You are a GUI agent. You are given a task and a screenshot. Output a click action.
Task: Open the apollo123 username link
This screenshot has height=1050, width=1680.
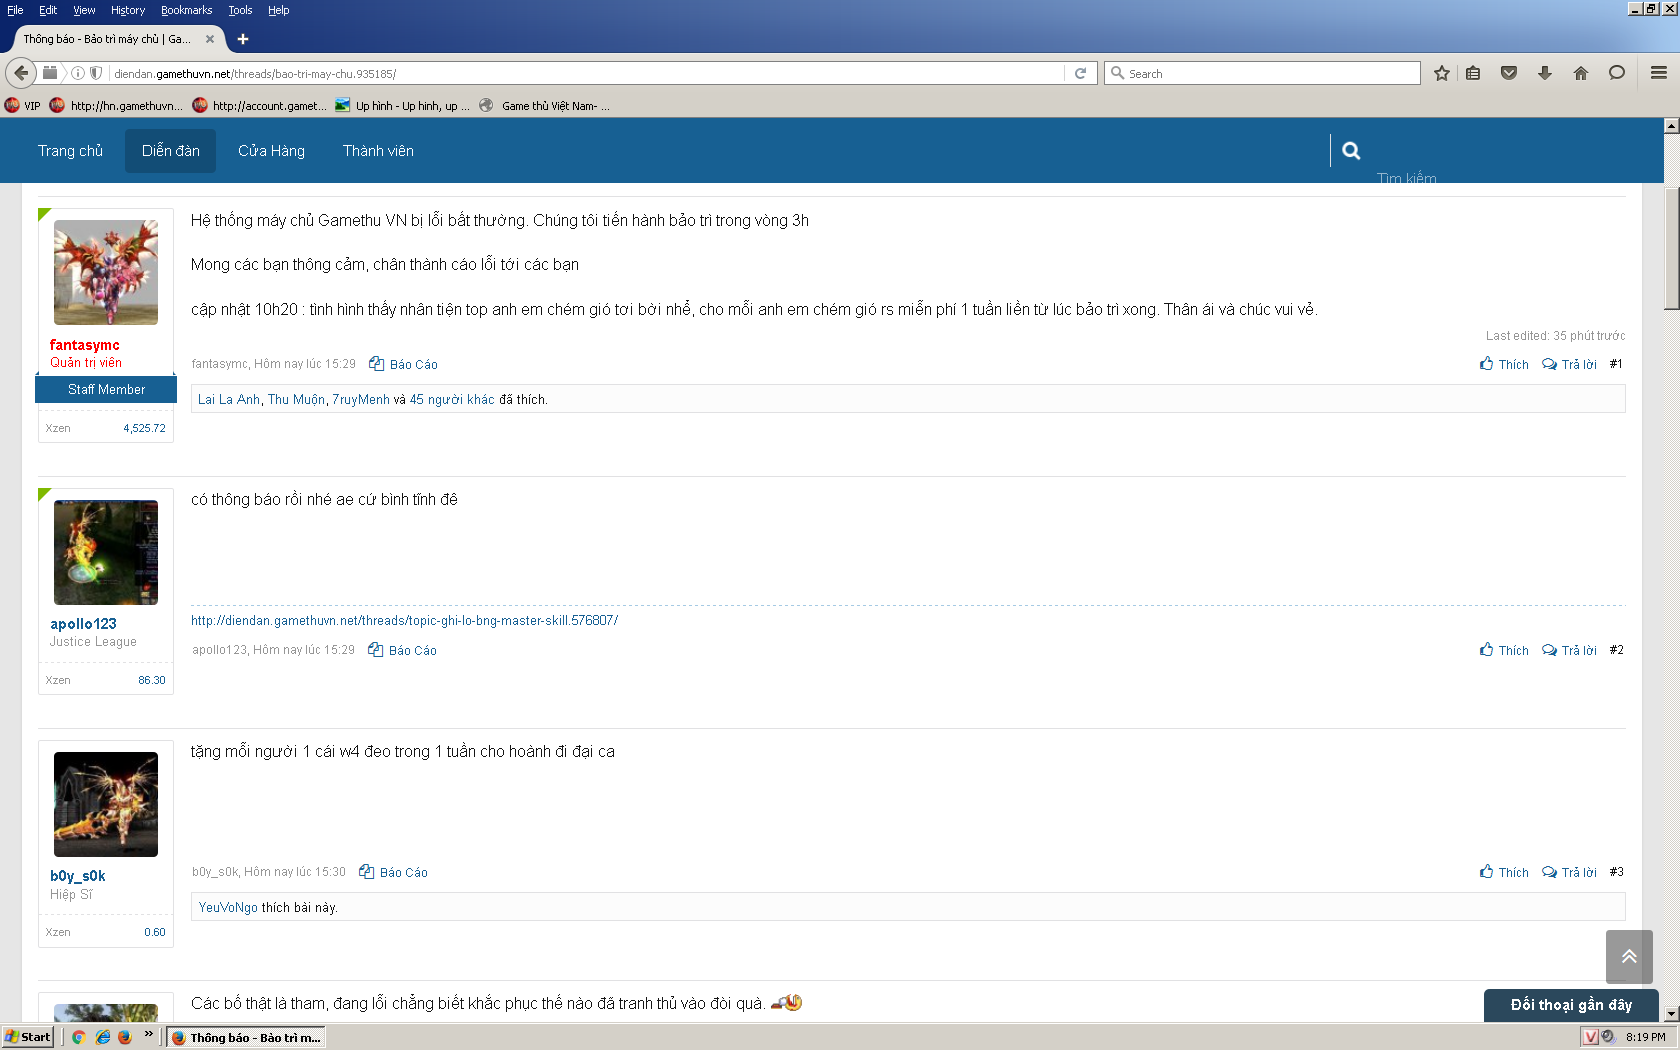pos(83,624)
